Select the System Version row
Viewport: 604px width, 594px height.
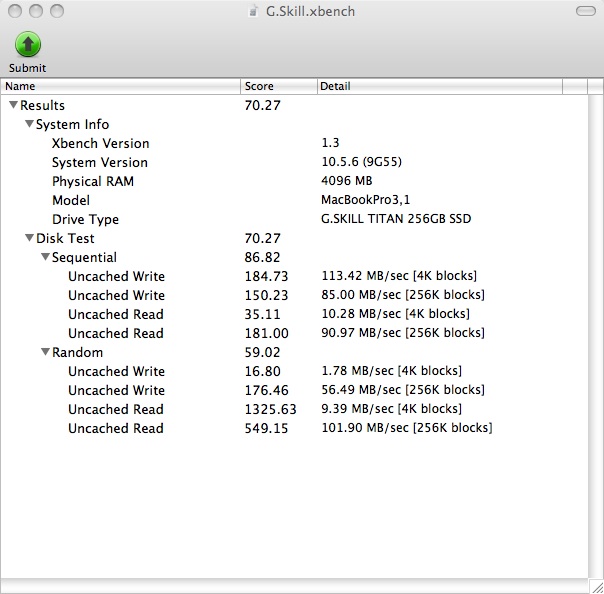click(x=294, y=162)
